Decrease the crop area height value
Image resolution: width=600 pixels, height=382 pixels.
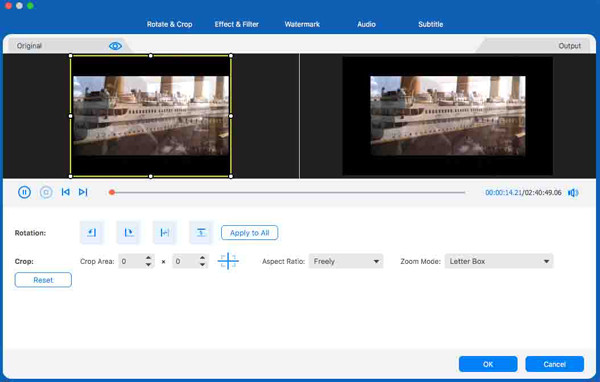pyautogui.click(x=202, y=264)
